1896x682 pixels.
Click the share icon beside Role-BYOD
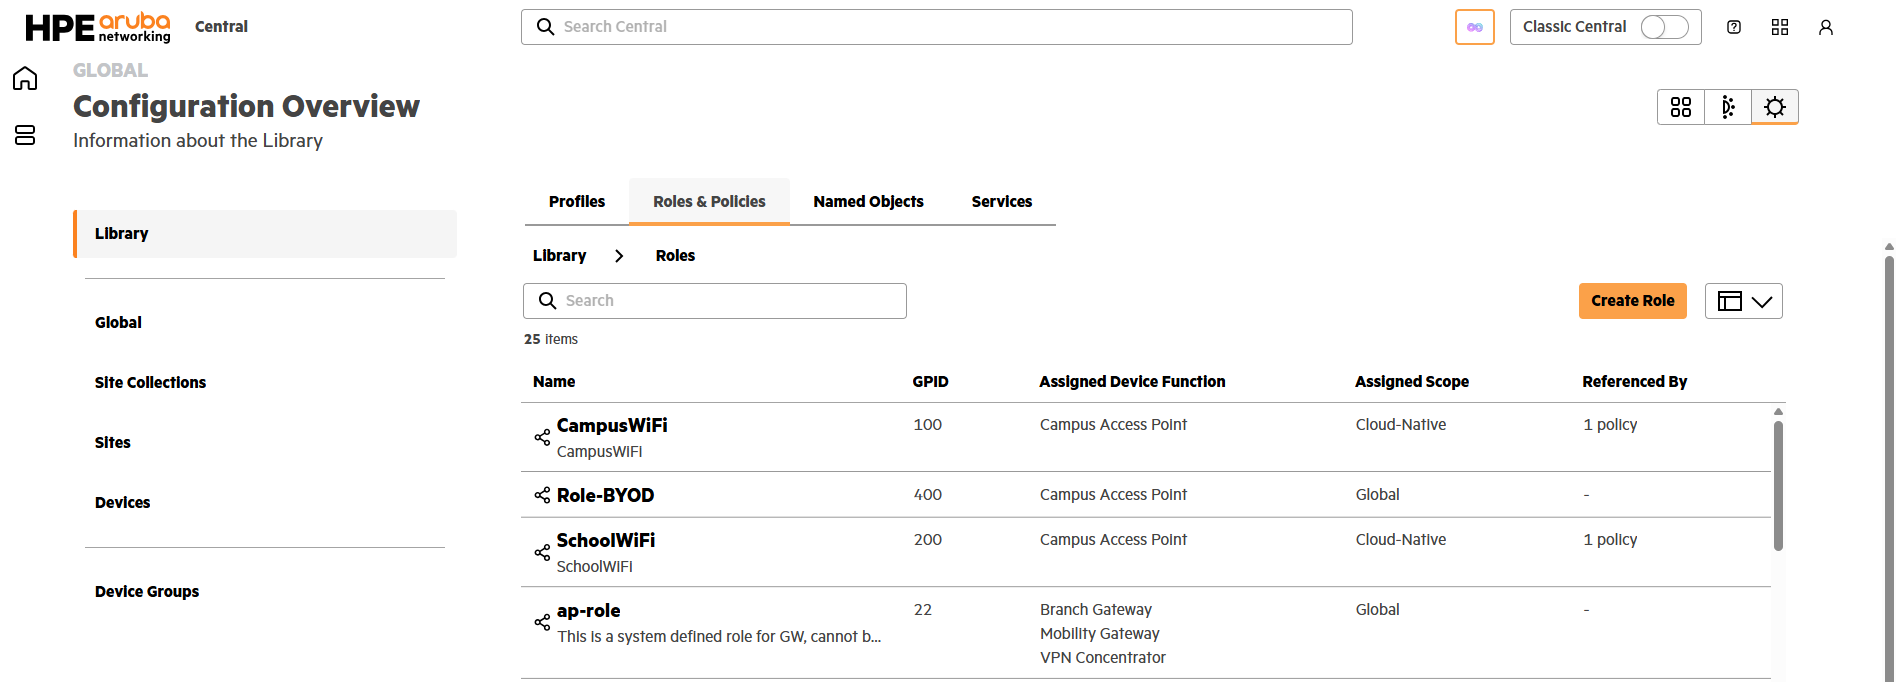tap(542, 495)
